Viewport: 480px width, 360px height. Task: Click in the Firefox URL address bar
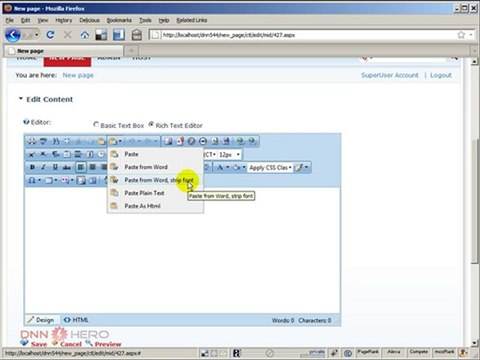coord(307,35)
